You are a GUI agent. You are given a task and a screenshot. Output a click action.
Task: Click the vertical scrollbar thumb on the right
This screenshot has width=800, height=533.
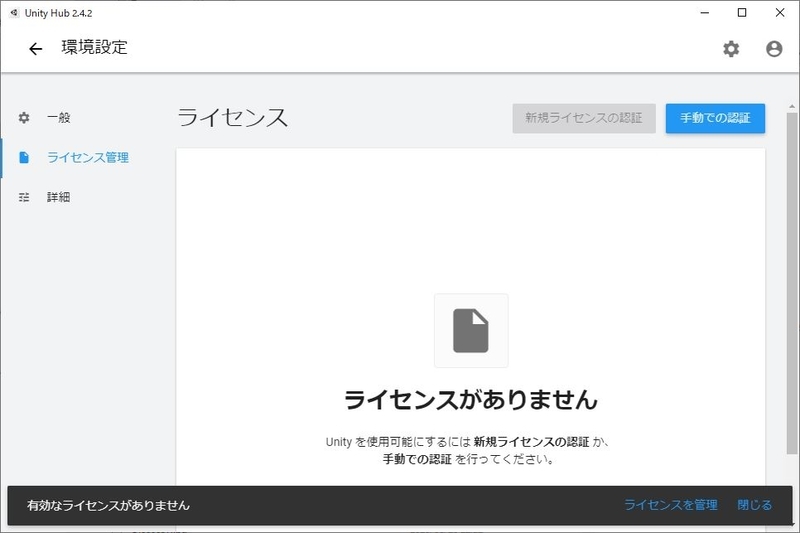[791, 283]
